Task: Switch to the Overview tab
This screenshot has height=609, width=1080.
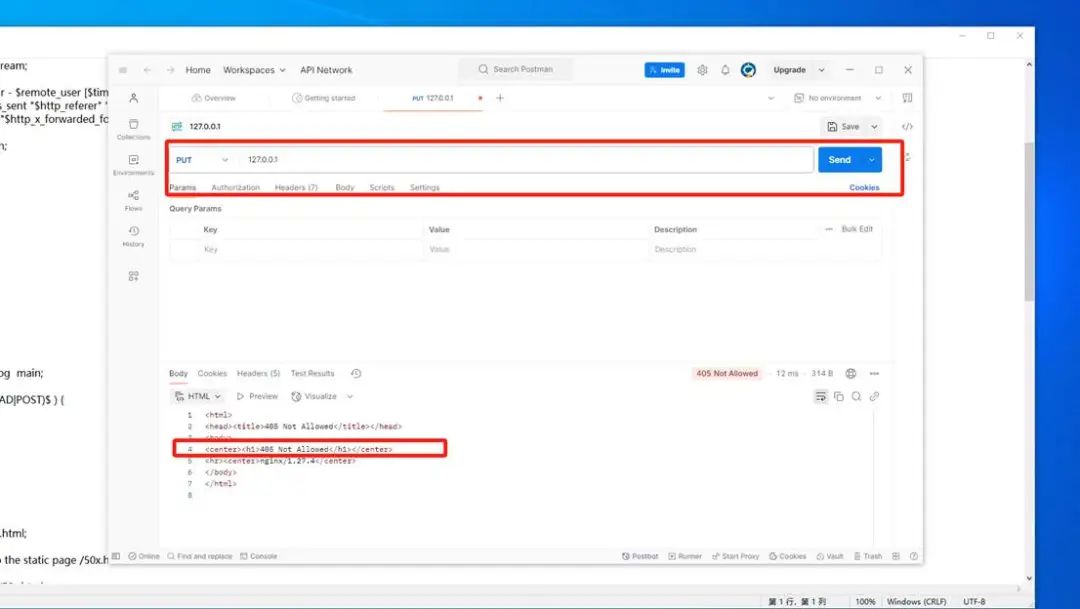Action: (x=214, y=98)
